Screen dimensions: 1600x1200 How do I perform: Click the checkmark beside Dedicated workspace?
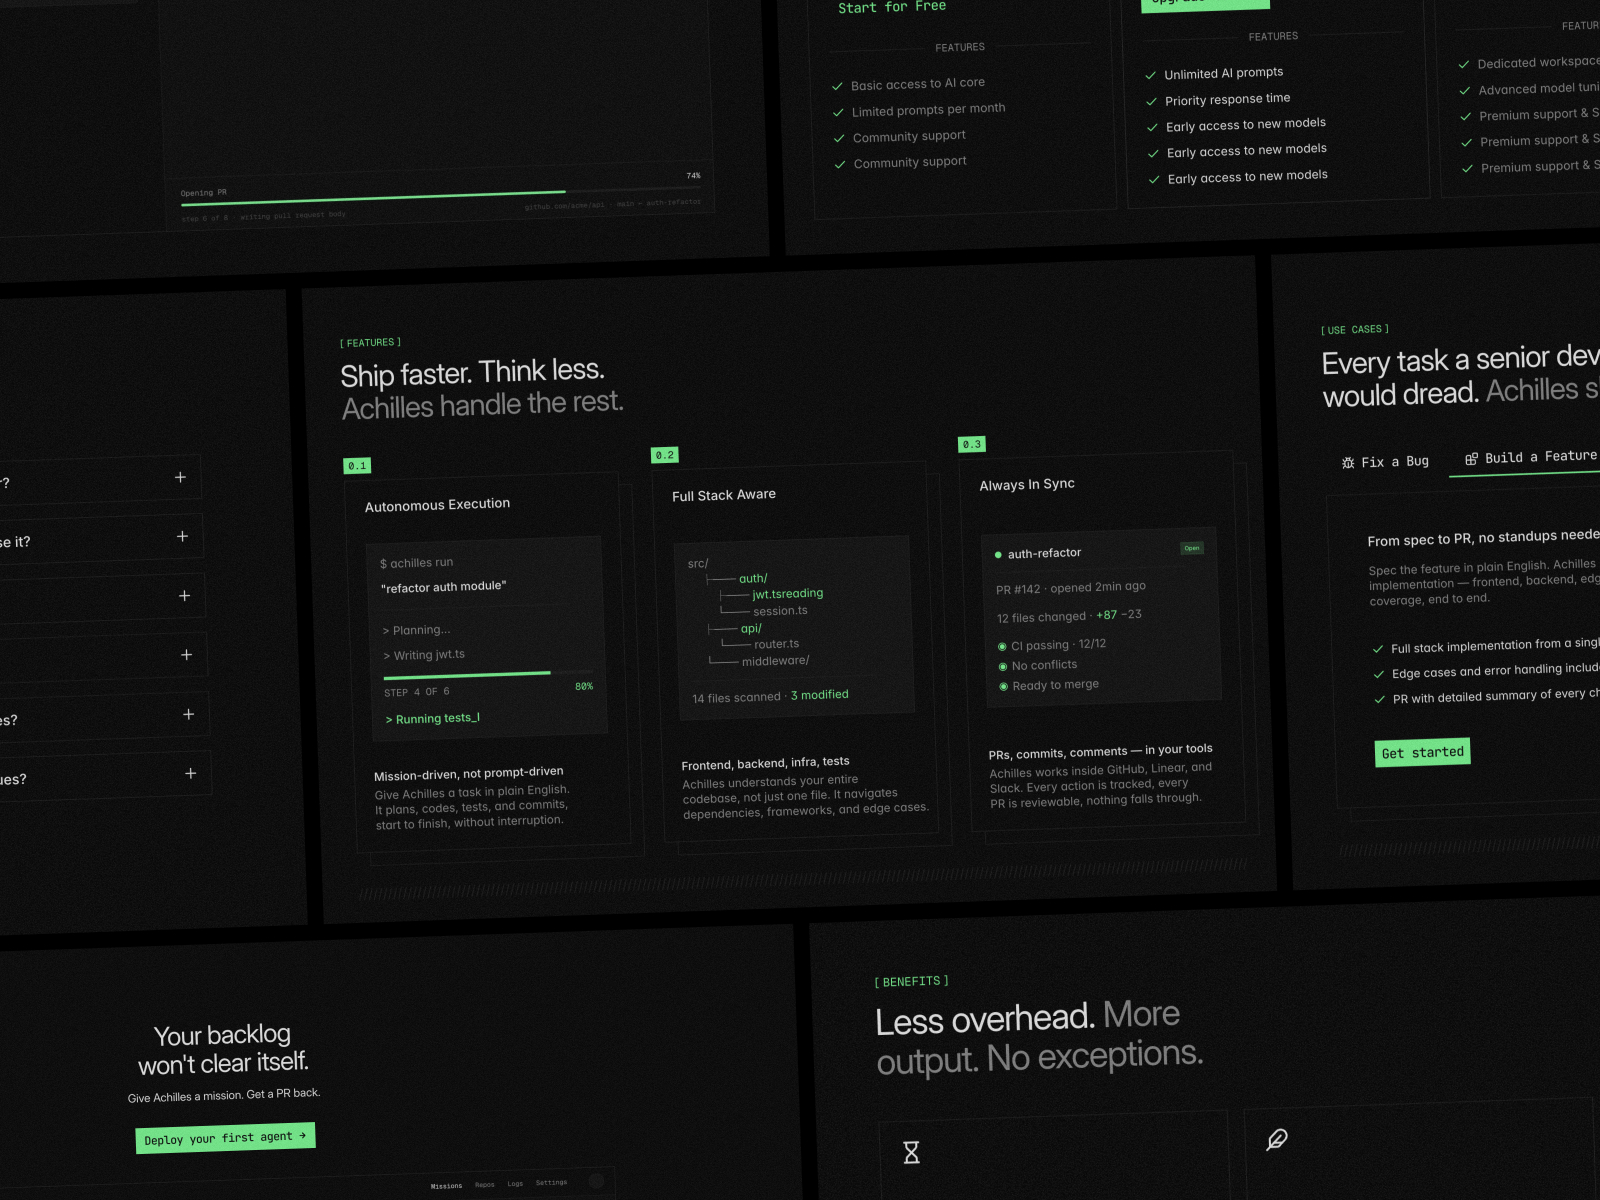coord(1465,65)
